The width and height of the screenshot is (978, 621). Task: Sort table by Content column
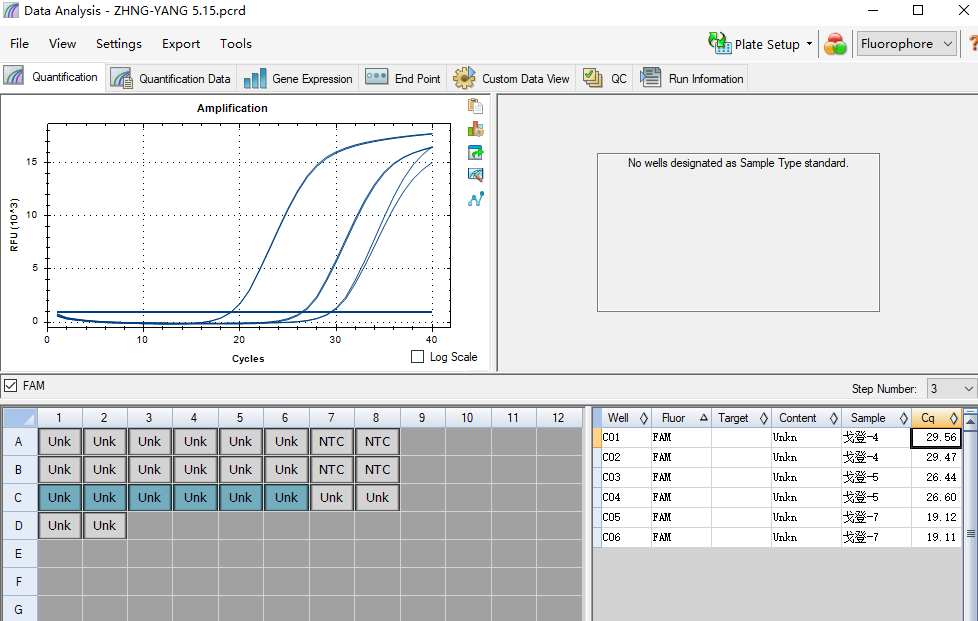tap(806, 418)
